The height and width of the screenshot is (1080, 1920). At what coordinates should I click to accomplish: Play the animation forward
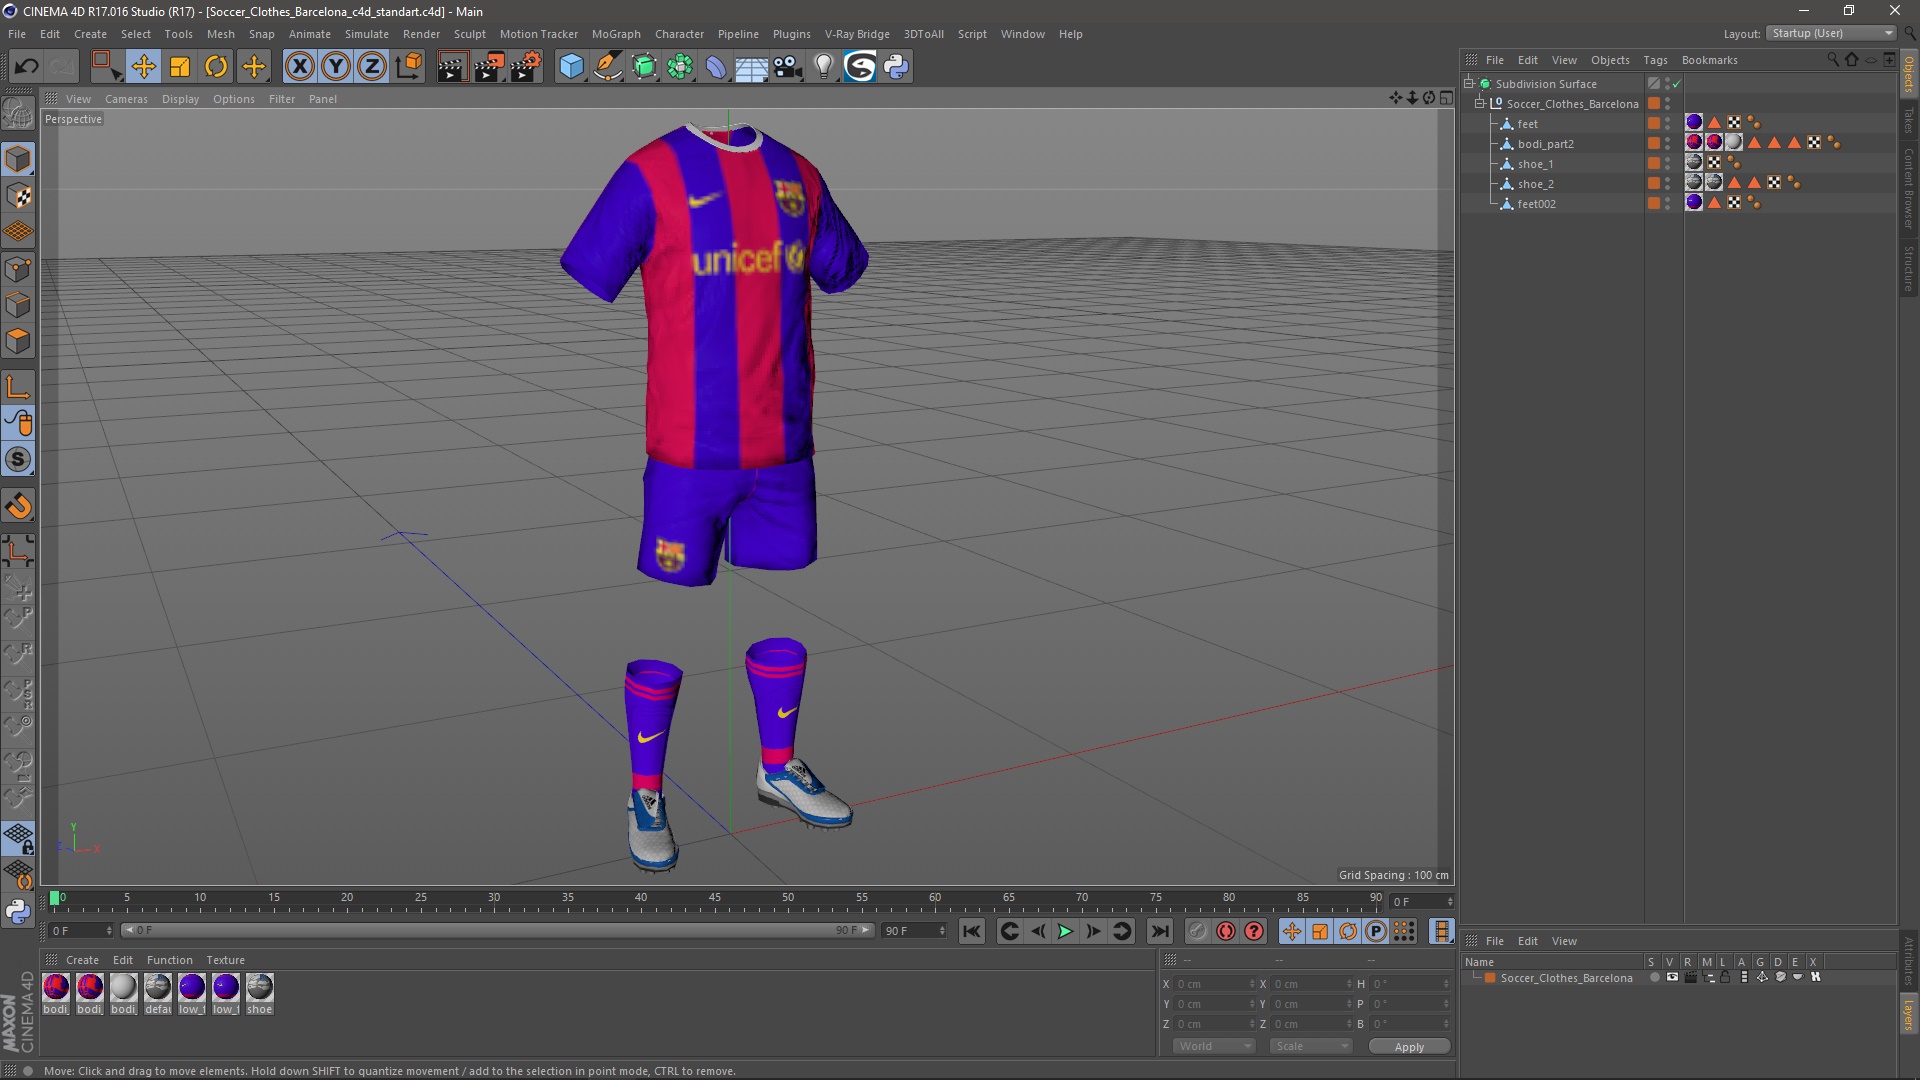pos(1065,931)
